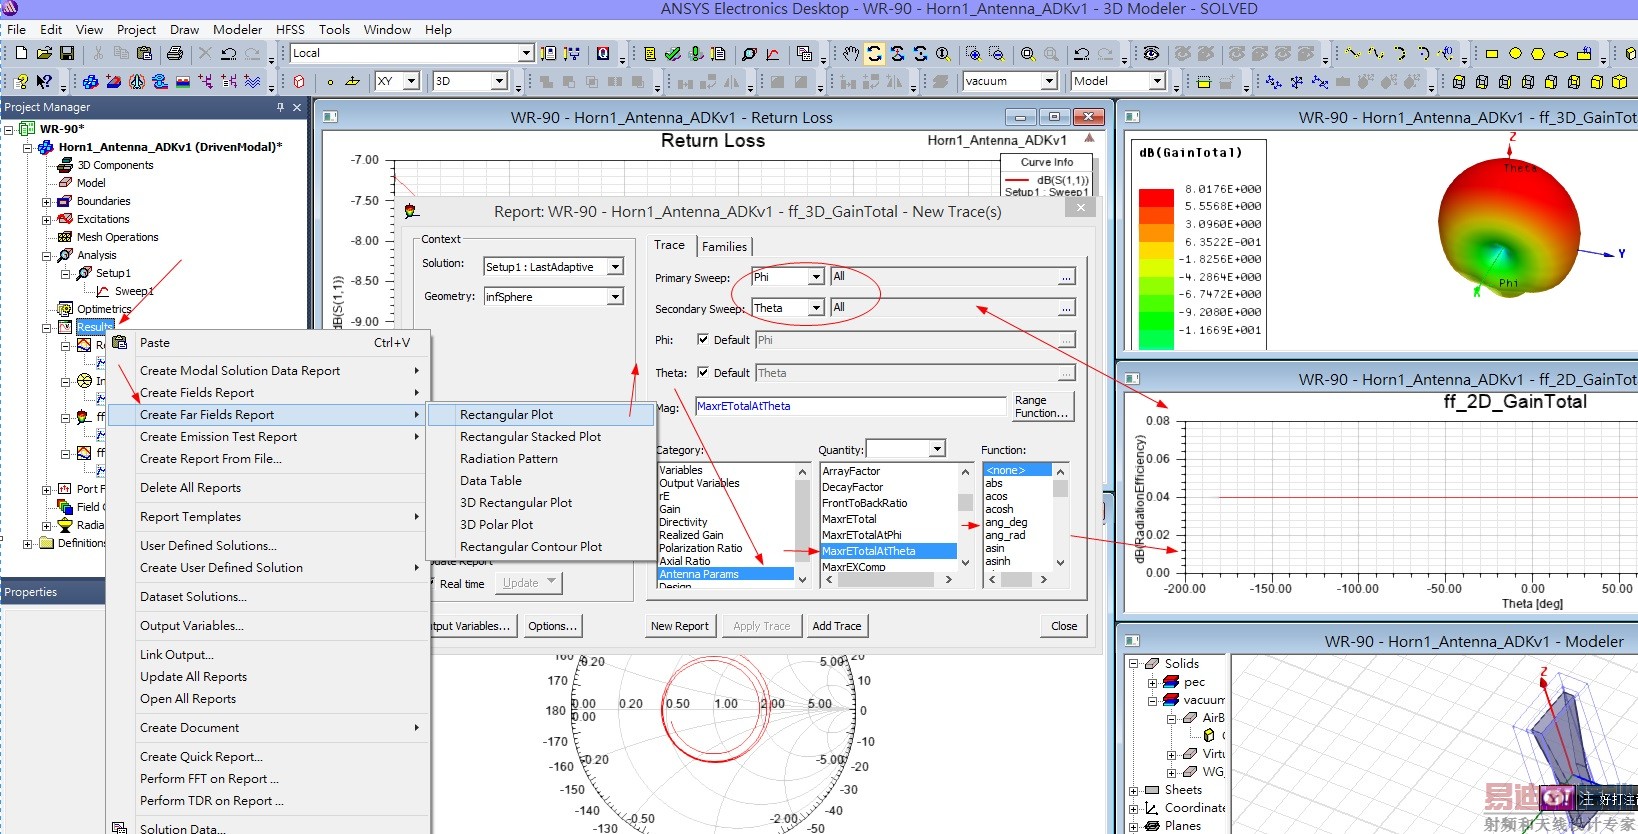The height and width of the screenshot is (834, 1638).
Task: Toggle the Phi Default checkbox
Action: tap(703, 340)
